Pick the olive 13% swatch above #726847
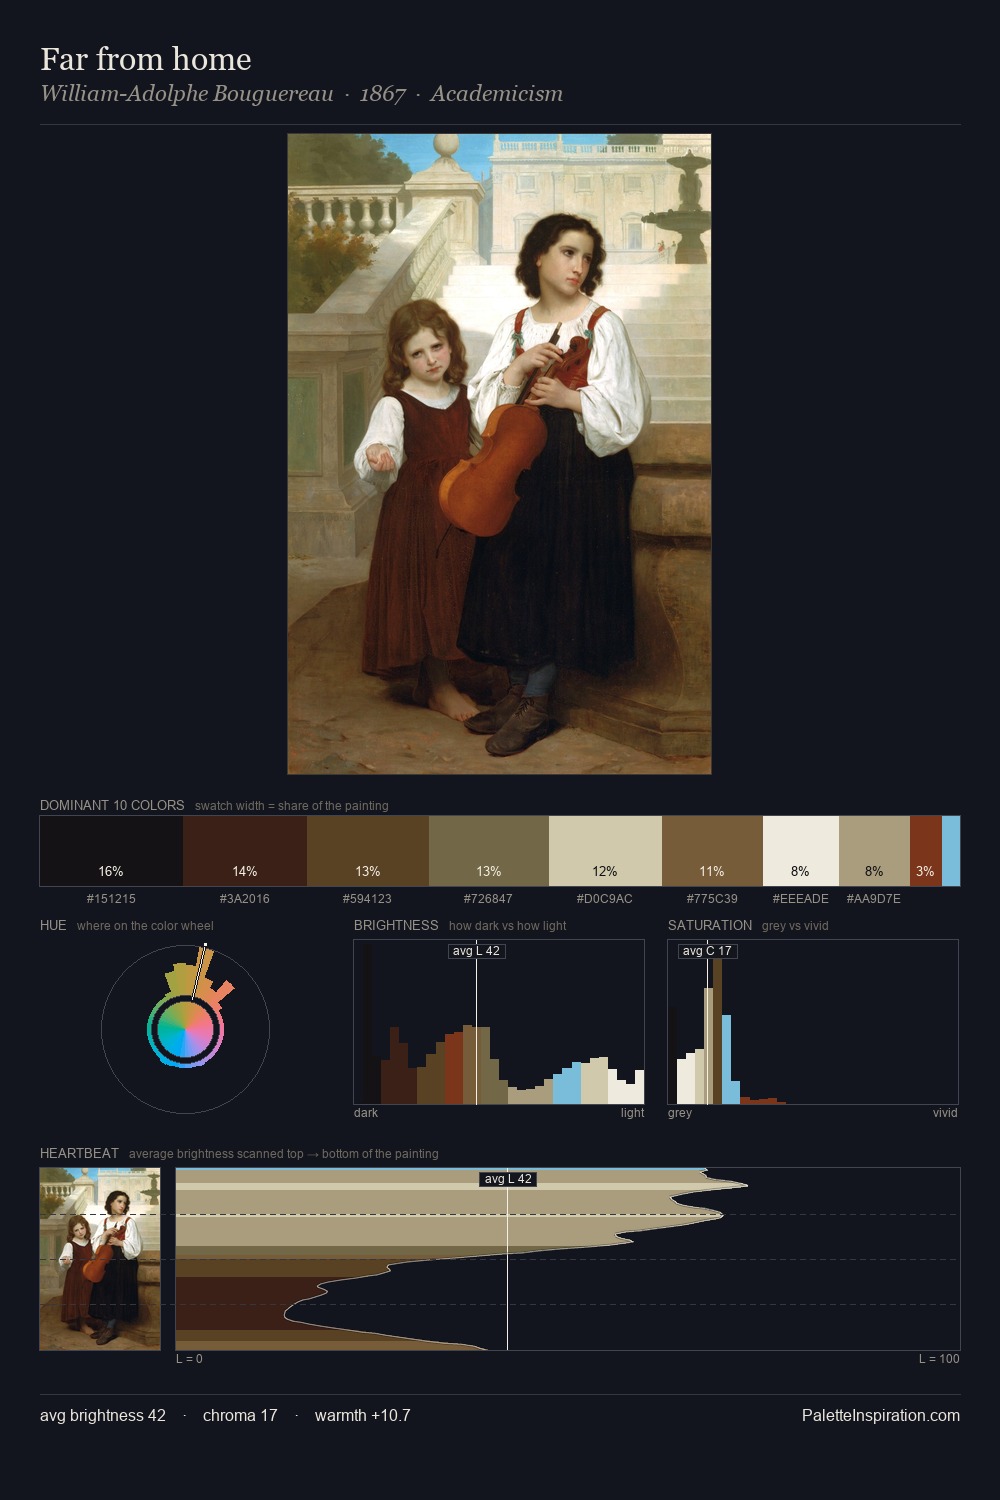This screenshot has height=1500, width=1000. (489, 851)
